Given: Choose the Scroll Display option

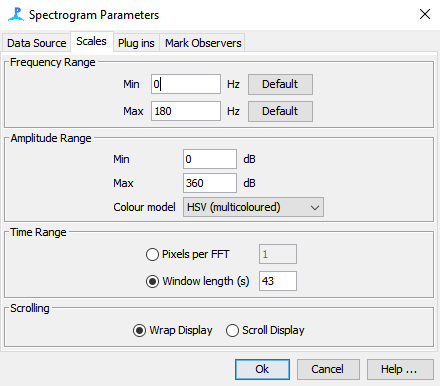Looking at the screenshot, I should click(x=232, y=330).
